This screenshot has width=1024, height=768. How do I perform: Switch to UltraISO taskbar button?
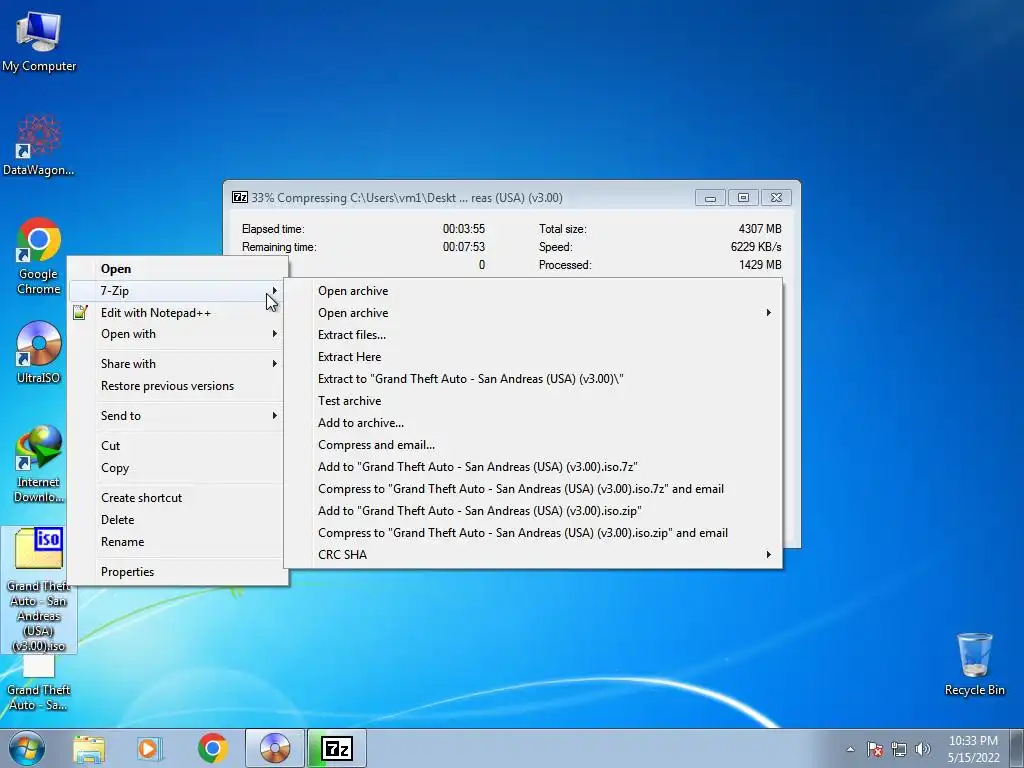click(275, 748)
